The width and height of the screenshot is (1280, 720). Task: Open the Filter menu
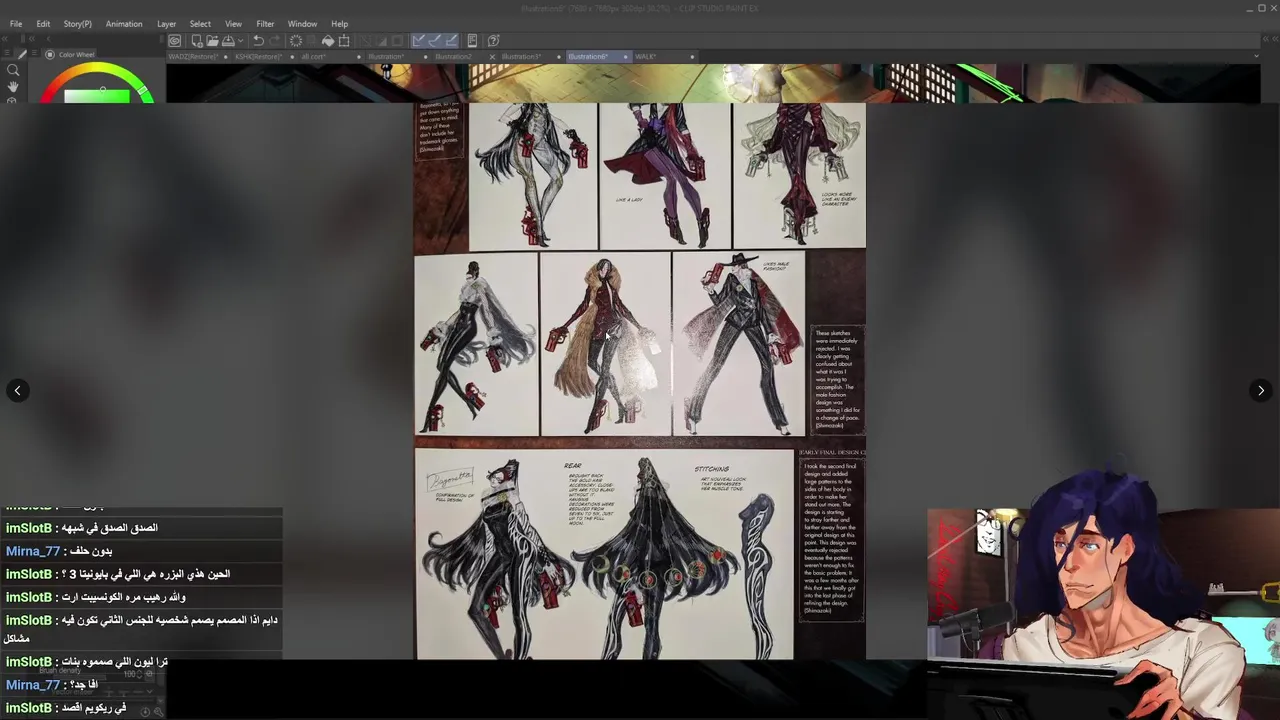[265, 24]
